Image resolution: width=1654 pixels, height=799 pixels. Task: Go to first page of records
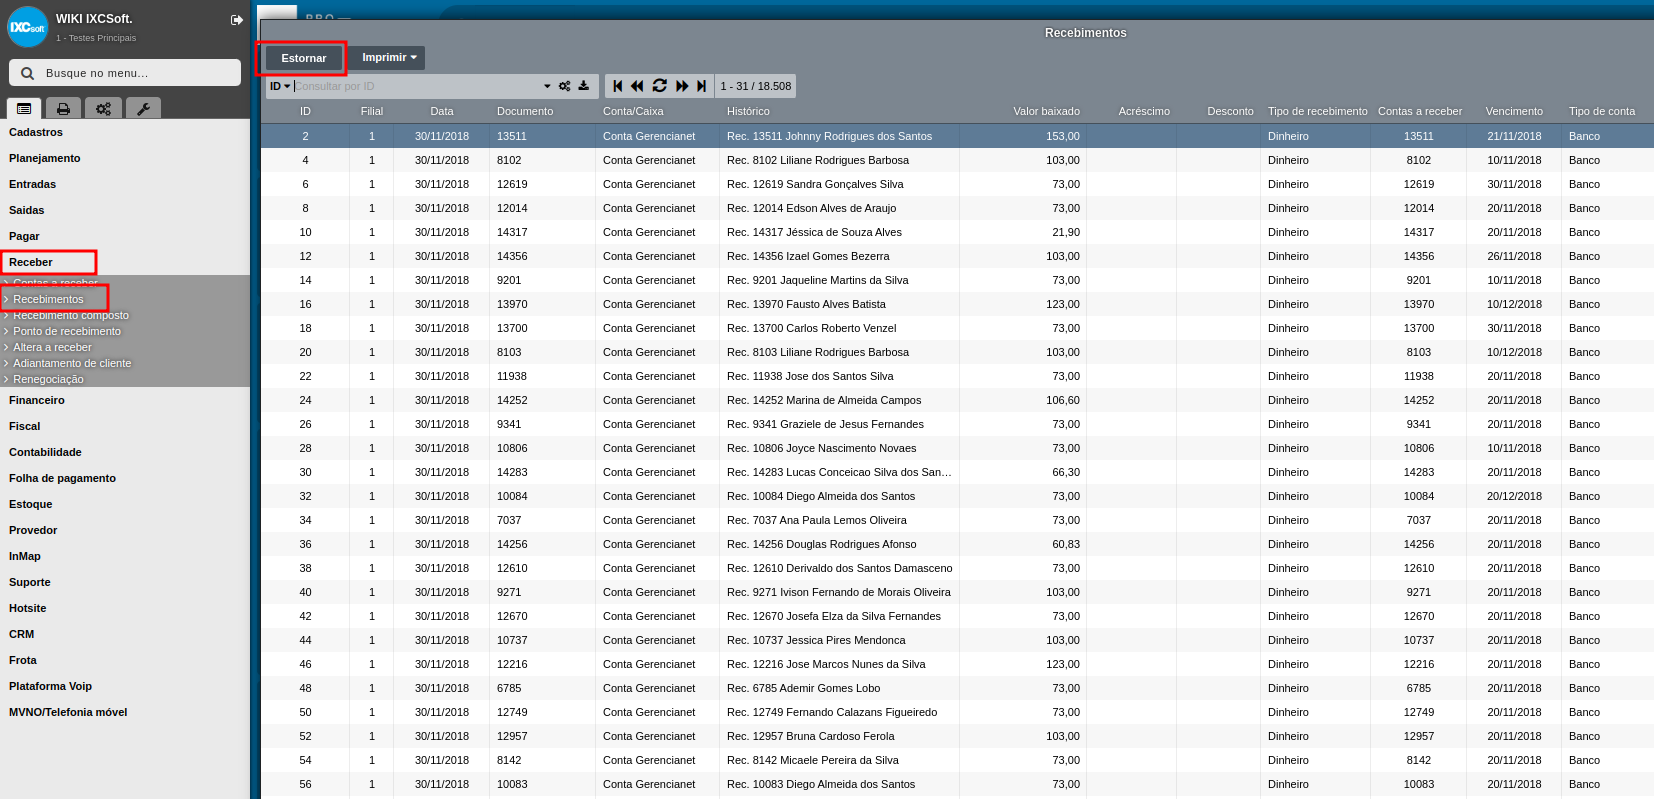click(x=618, y=86)
